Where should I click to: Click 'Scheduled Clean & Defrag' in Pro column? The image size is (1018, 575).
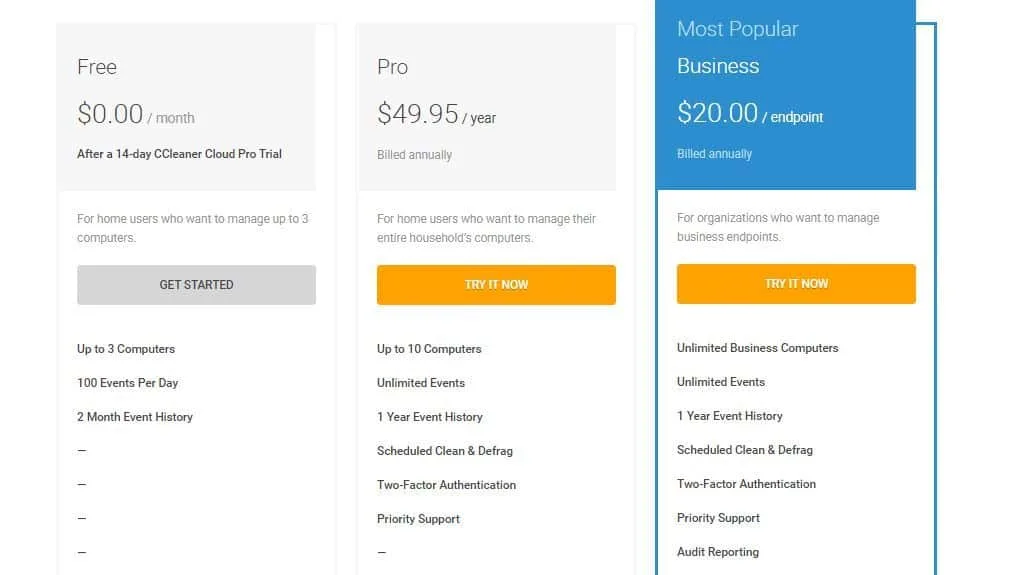click(x=445, y=451)
